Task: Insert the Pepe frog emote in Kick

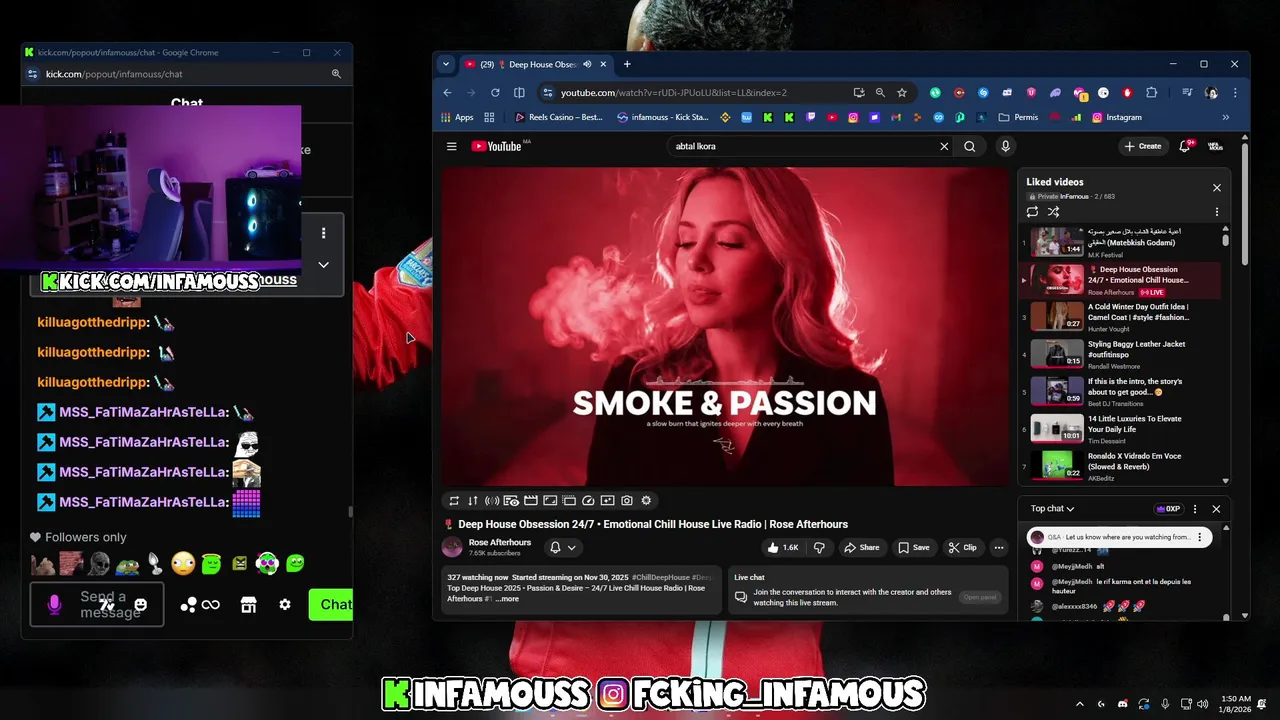Action: coord(127,564)
